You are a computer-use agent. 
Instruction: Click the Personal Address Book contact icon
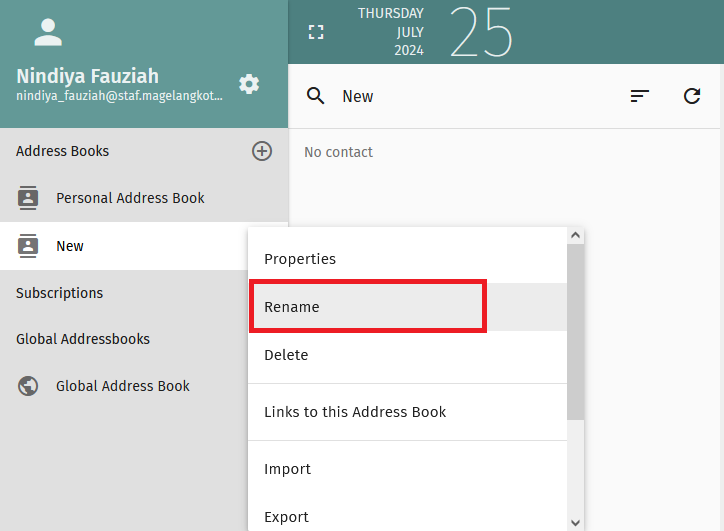pos(29,198)
